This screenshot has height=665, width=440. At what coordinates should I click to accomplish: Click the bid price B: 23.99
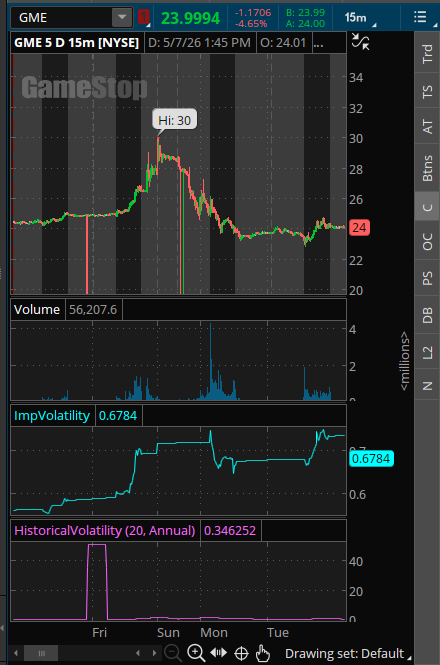[305, 13]
